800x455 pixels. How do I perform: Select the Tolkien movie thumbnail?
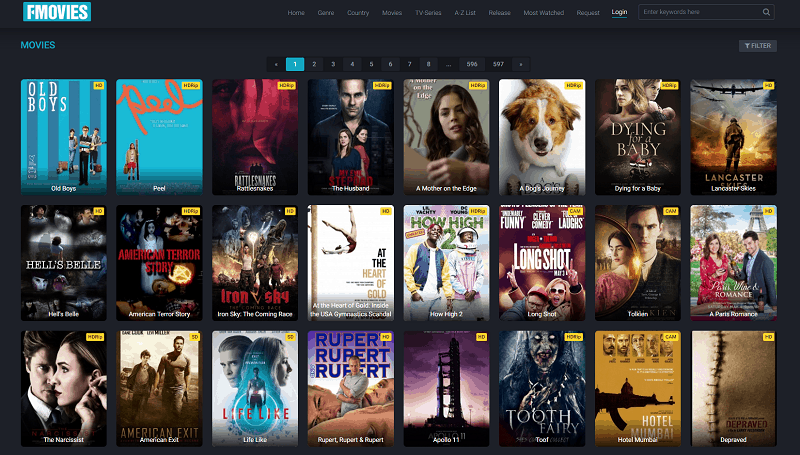pos(637,262)
